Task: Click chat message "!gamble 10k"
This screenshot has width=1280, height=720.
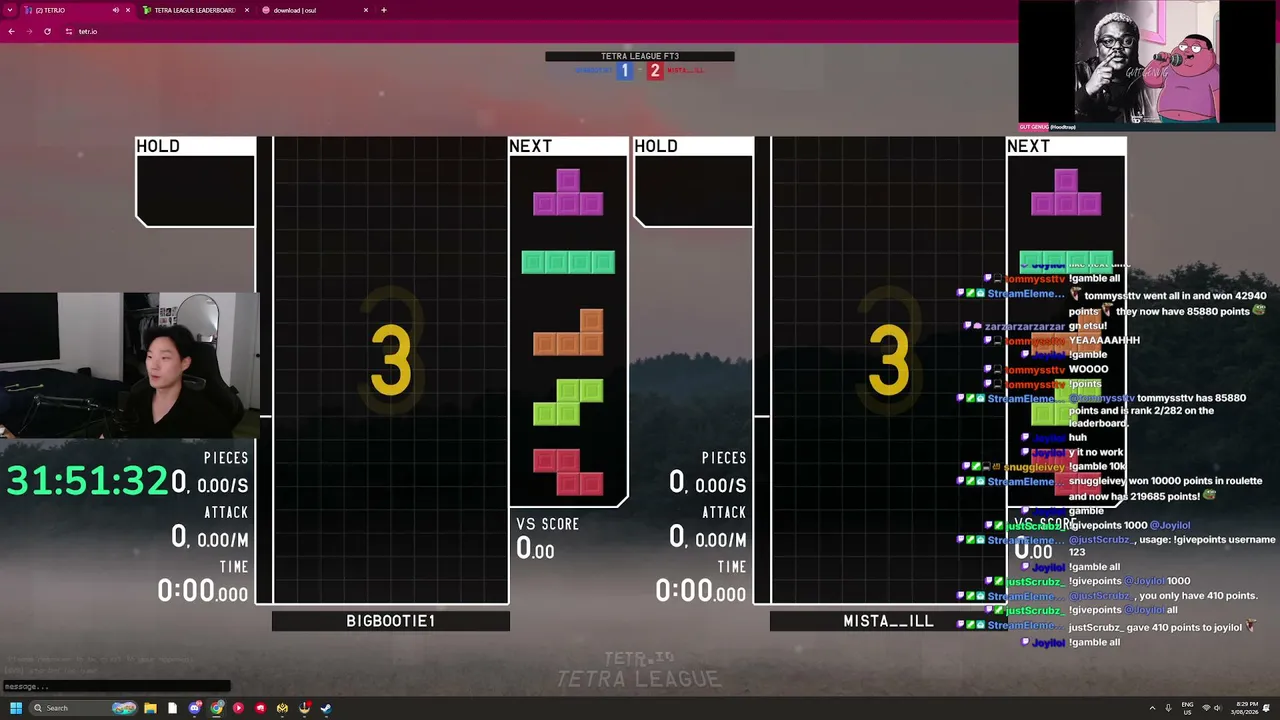Action: pos(1095,466)
